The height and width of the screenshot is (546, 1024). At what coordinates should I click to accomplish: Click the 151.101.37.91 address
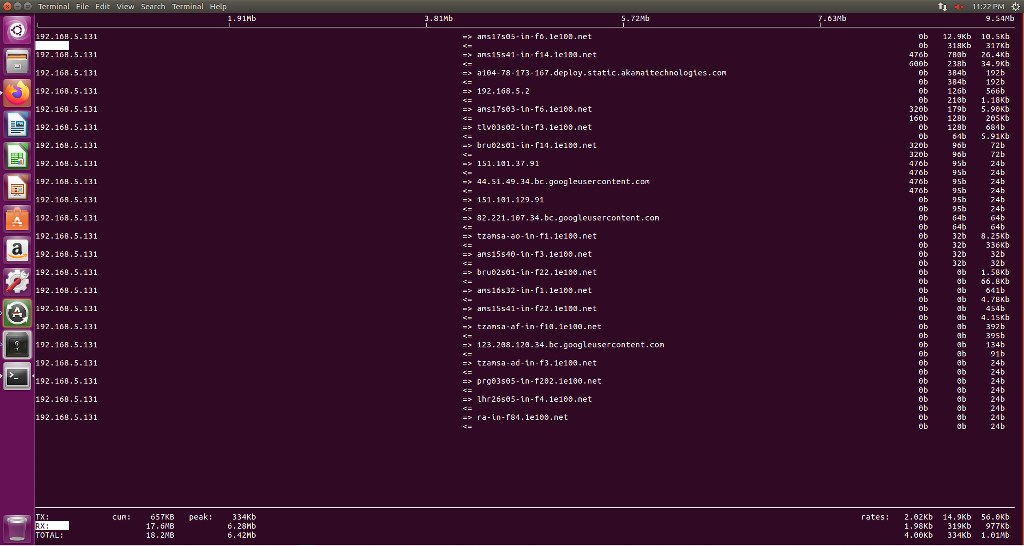click(x=508, y=164)
